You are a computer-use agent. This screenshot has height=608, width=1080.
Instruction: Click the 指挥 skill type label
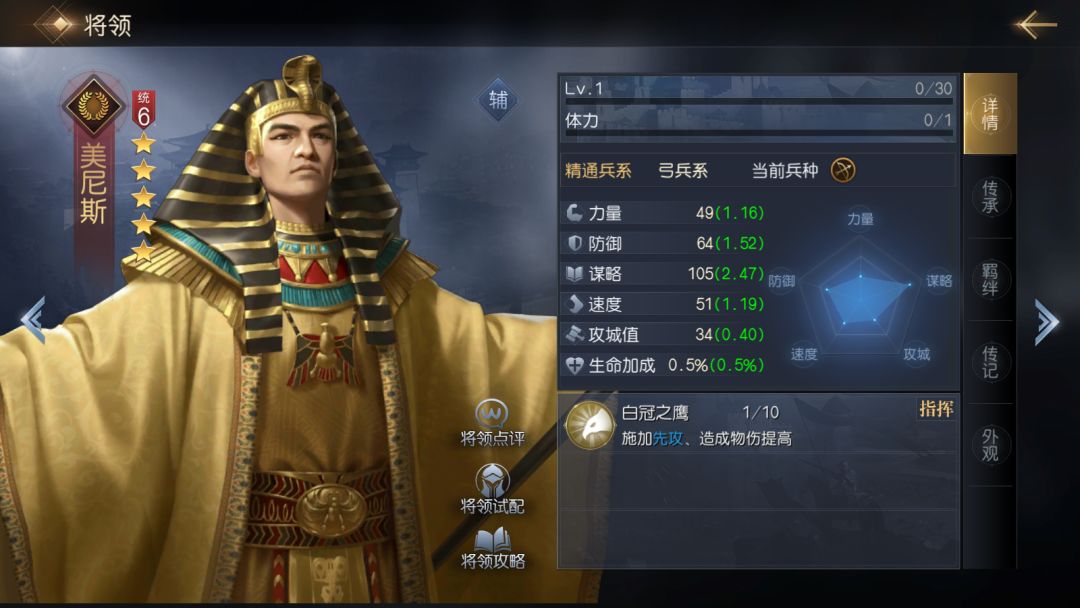pos(936,409)
